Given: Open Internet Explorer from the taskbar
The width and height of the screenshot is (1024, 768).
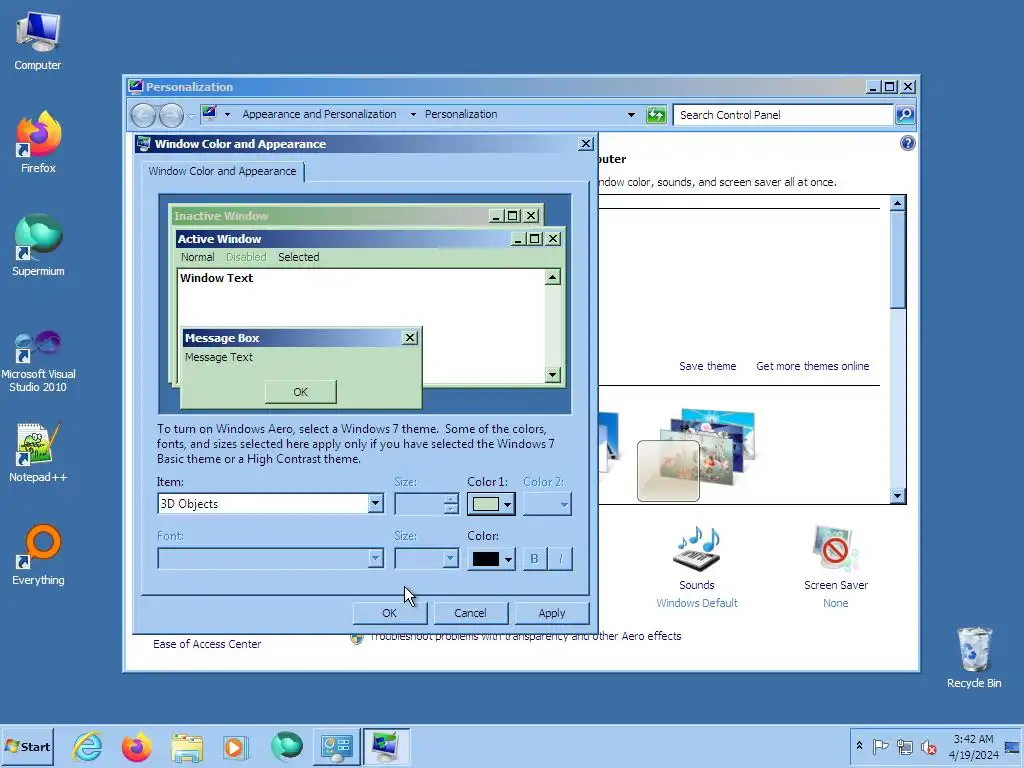Looking at the screenshot, I should coord(87,746).
